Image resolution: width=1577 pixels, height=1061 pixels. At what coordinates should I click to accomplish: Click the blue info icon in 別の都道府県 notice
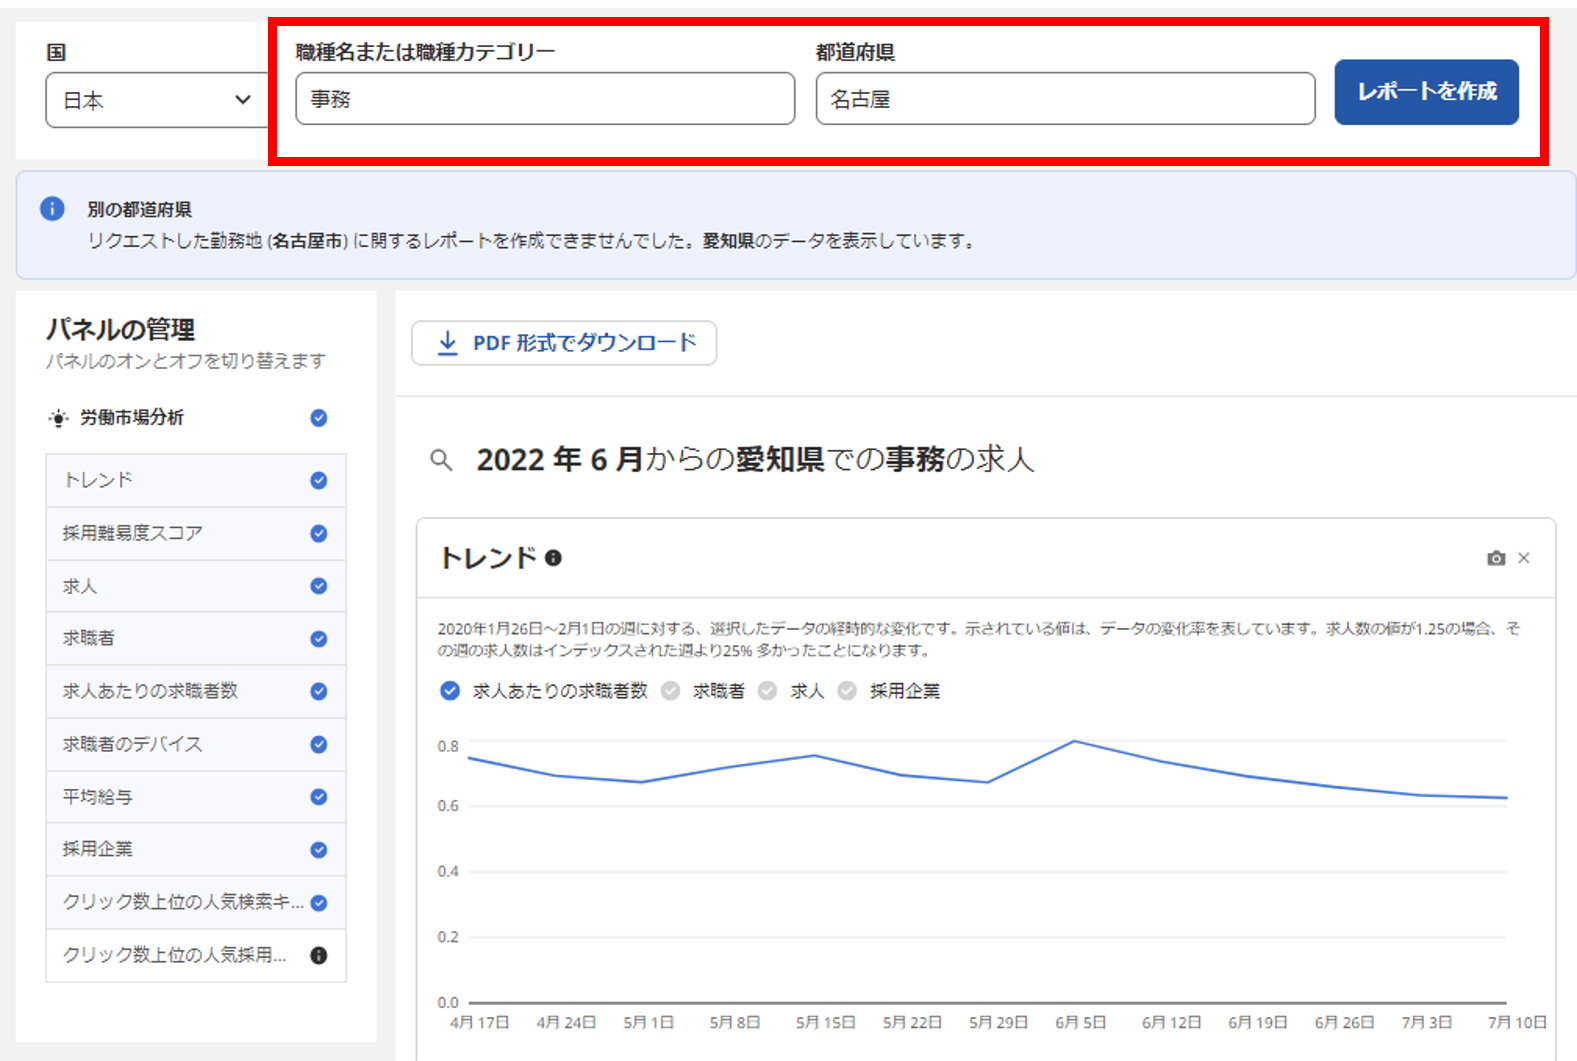pos(52,209)
